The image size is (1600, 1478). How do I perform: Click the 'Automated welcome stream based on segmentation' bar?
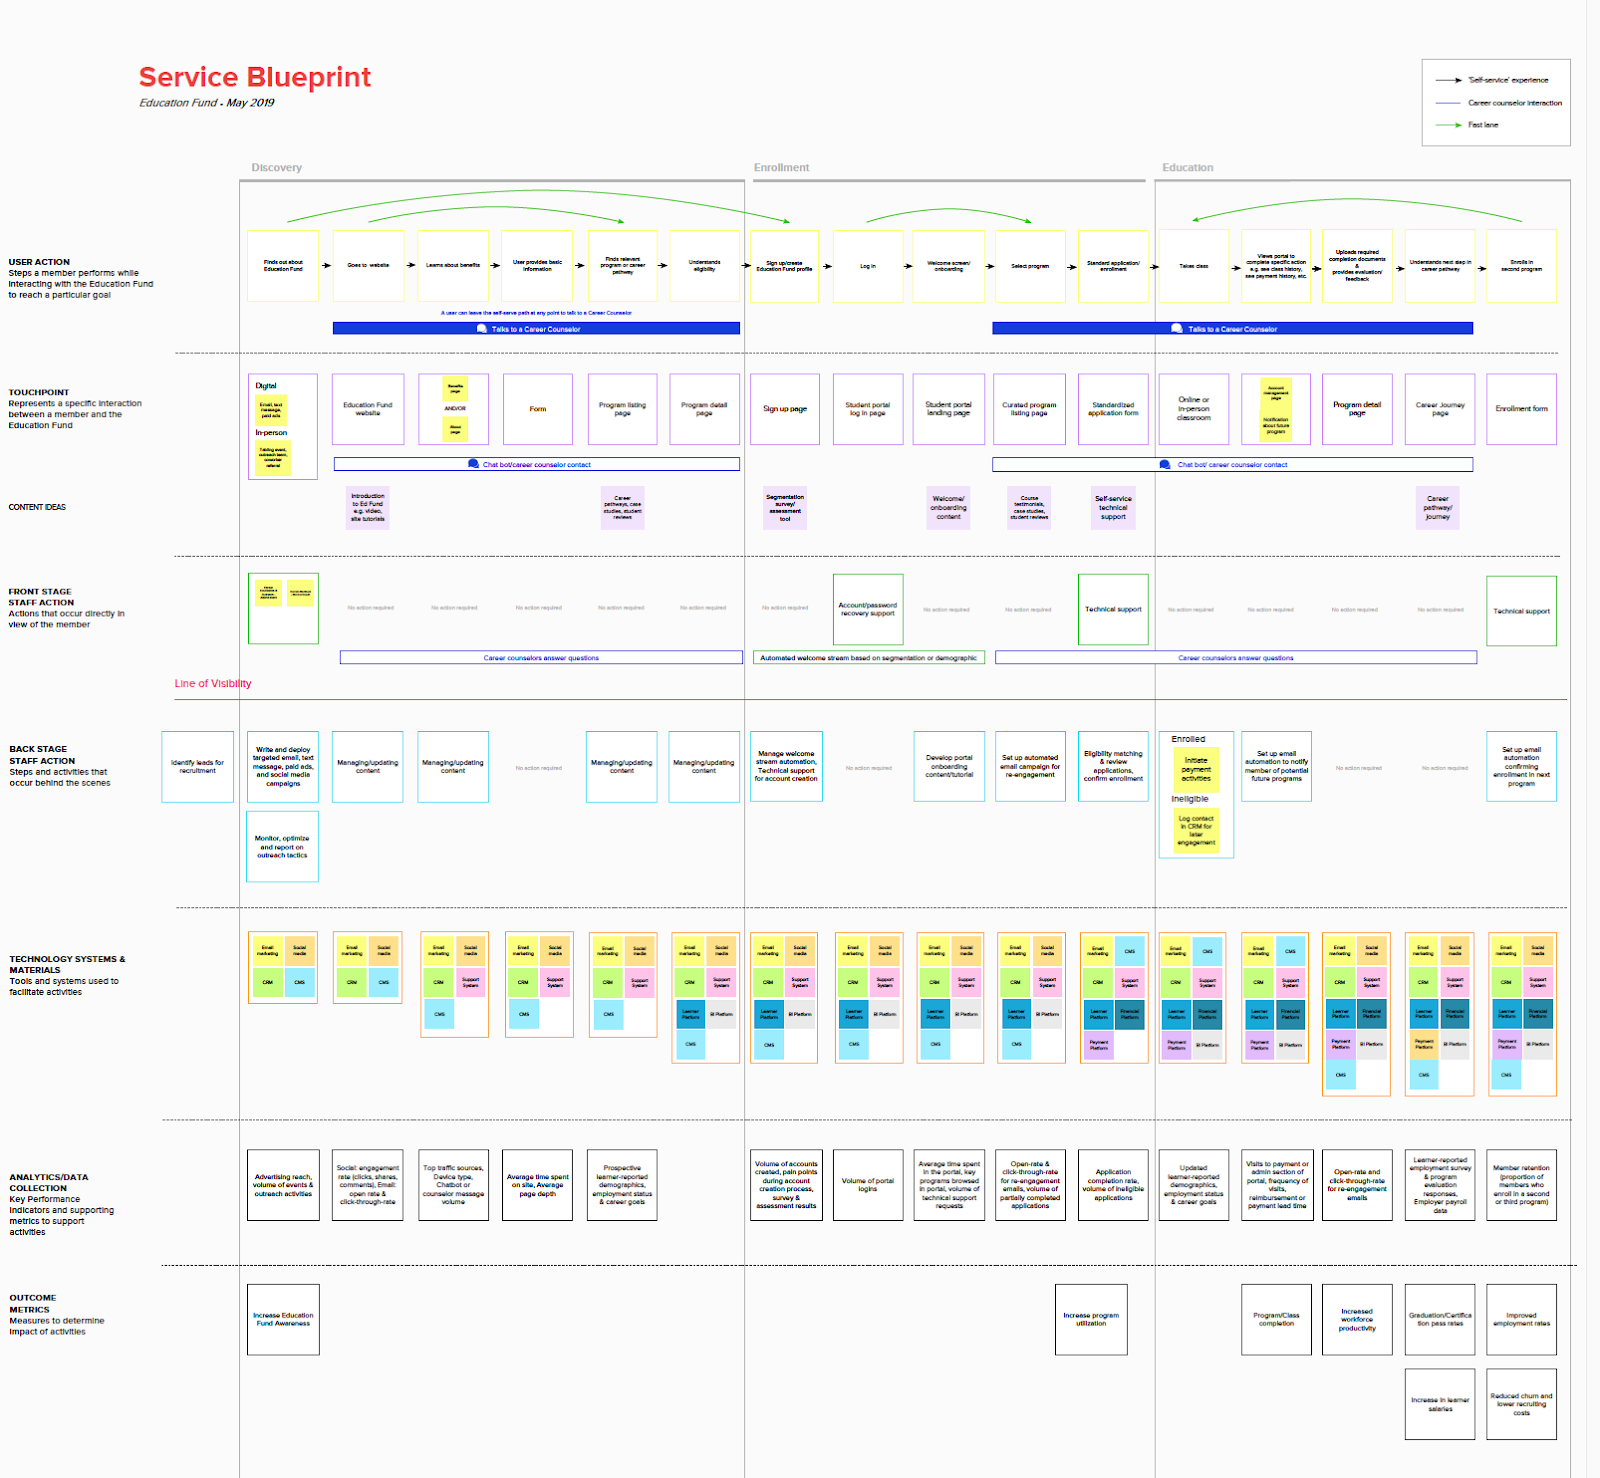click(x=869, y=658)
